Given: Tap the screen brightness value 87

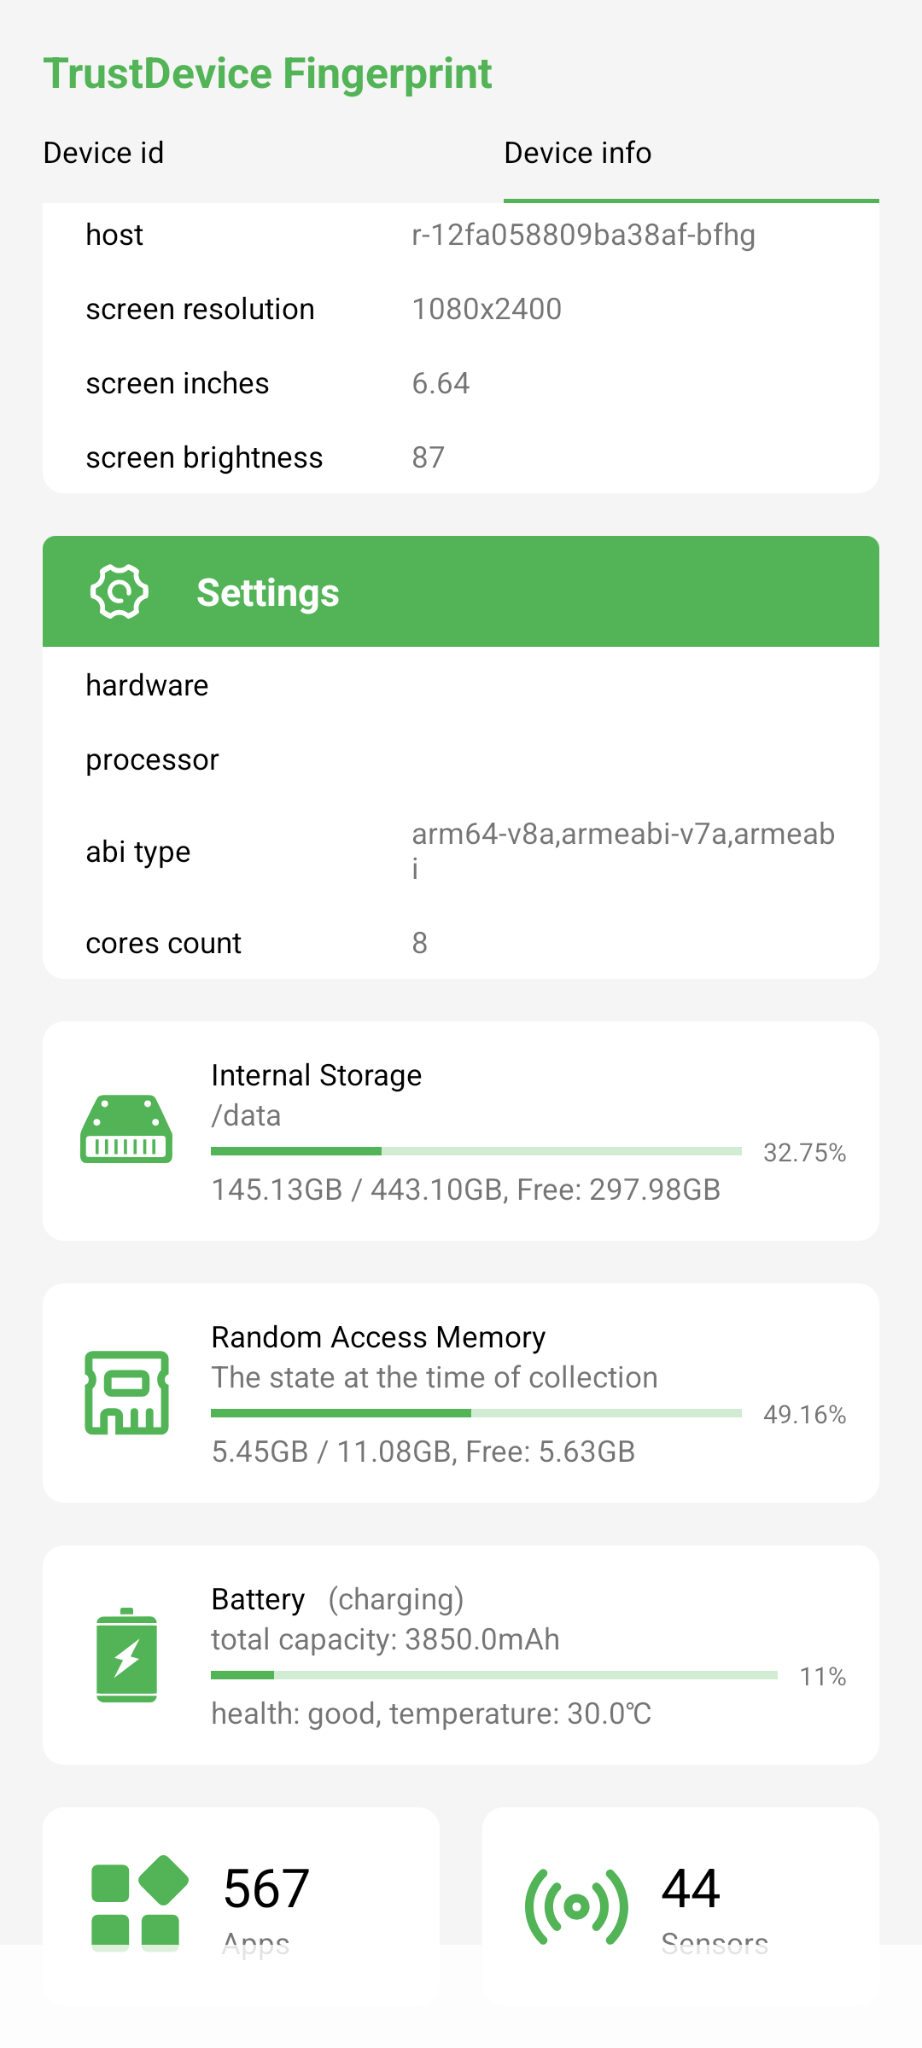Looking at the screenshot, I should tap(428, 457).
